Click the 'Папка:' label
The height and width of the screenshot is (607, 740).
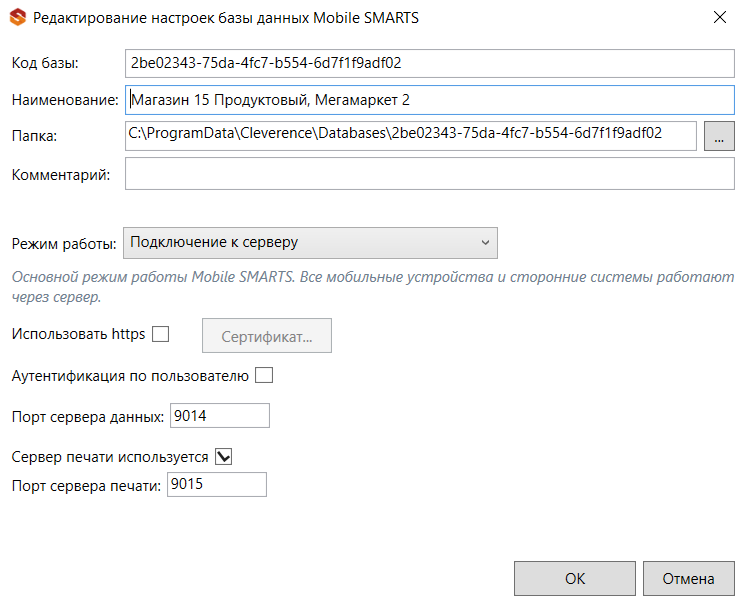click(x=34, y=136)
